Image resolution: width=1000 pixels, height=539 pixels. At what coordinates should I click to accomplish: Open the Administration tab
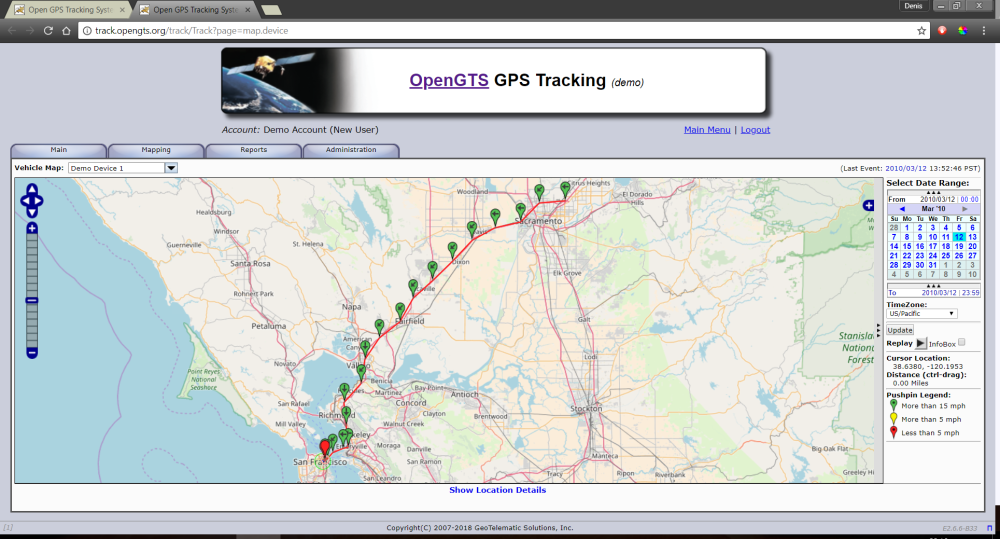click(x=351, y=150)
